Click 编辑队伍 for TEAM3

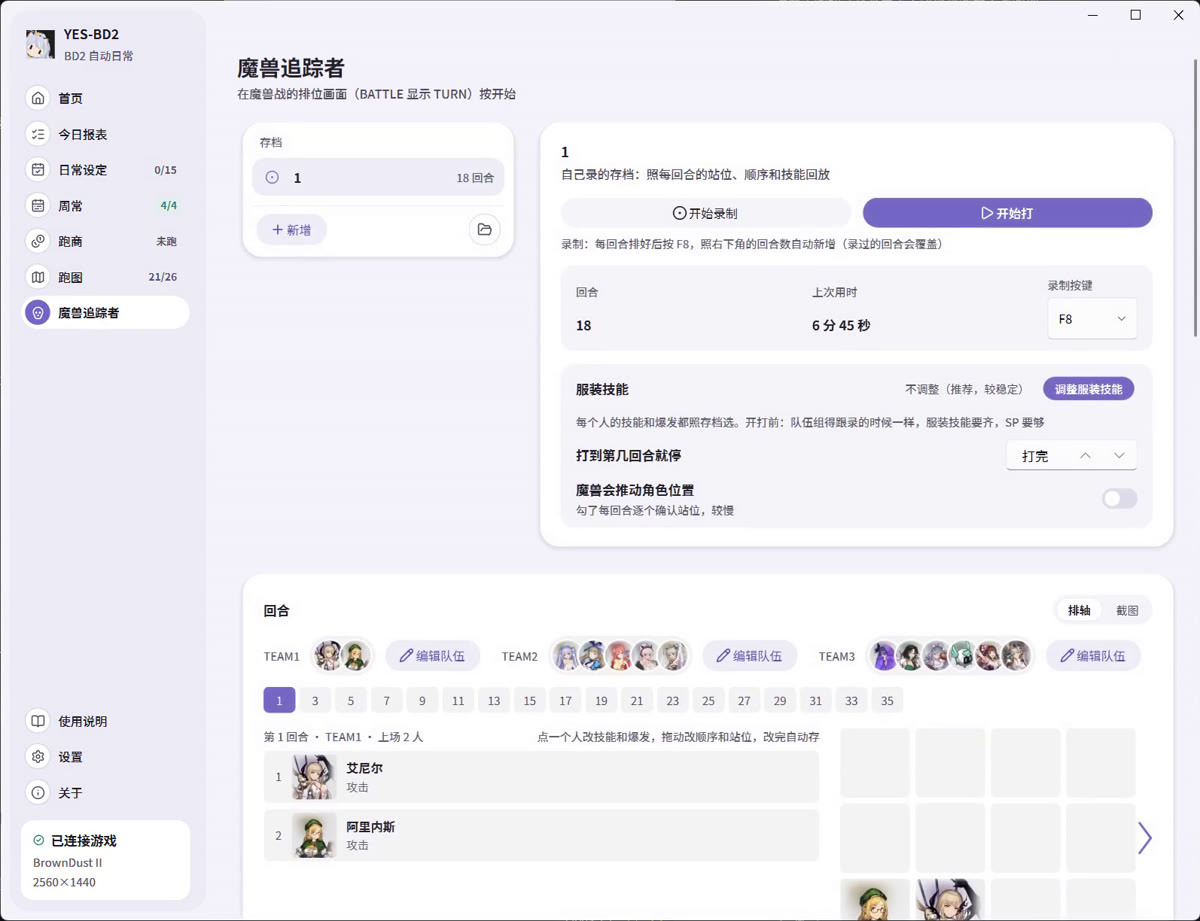click(x=1093, y=656)
